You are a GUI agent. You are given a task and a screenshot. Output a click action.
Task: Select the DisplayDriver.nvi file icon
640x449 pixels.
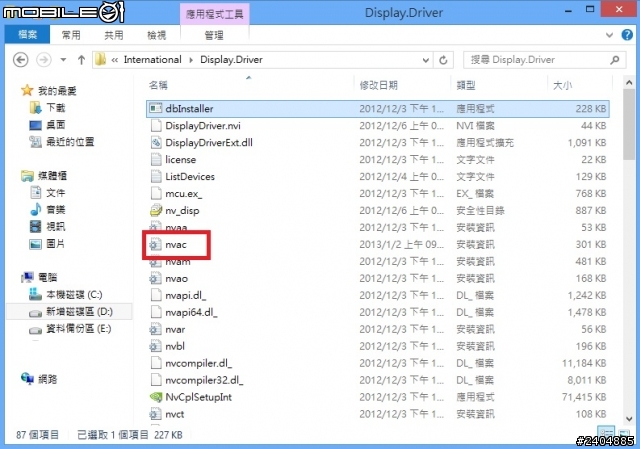[156, 126]
